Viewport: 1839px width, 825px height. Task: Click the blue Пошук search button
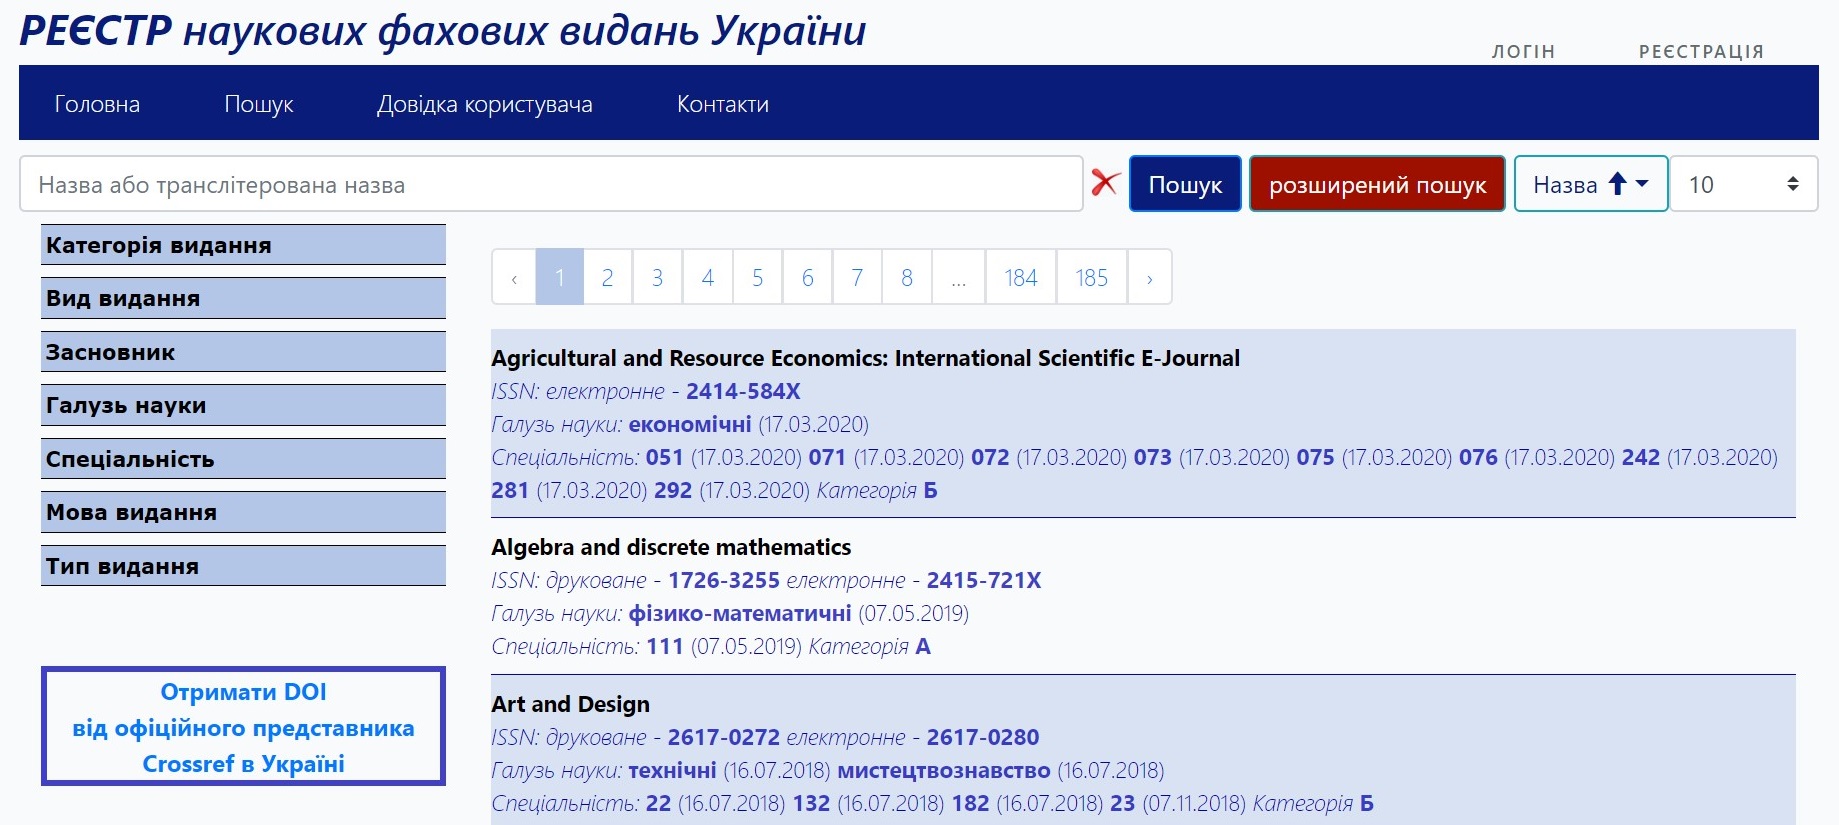coord(1185,184)
